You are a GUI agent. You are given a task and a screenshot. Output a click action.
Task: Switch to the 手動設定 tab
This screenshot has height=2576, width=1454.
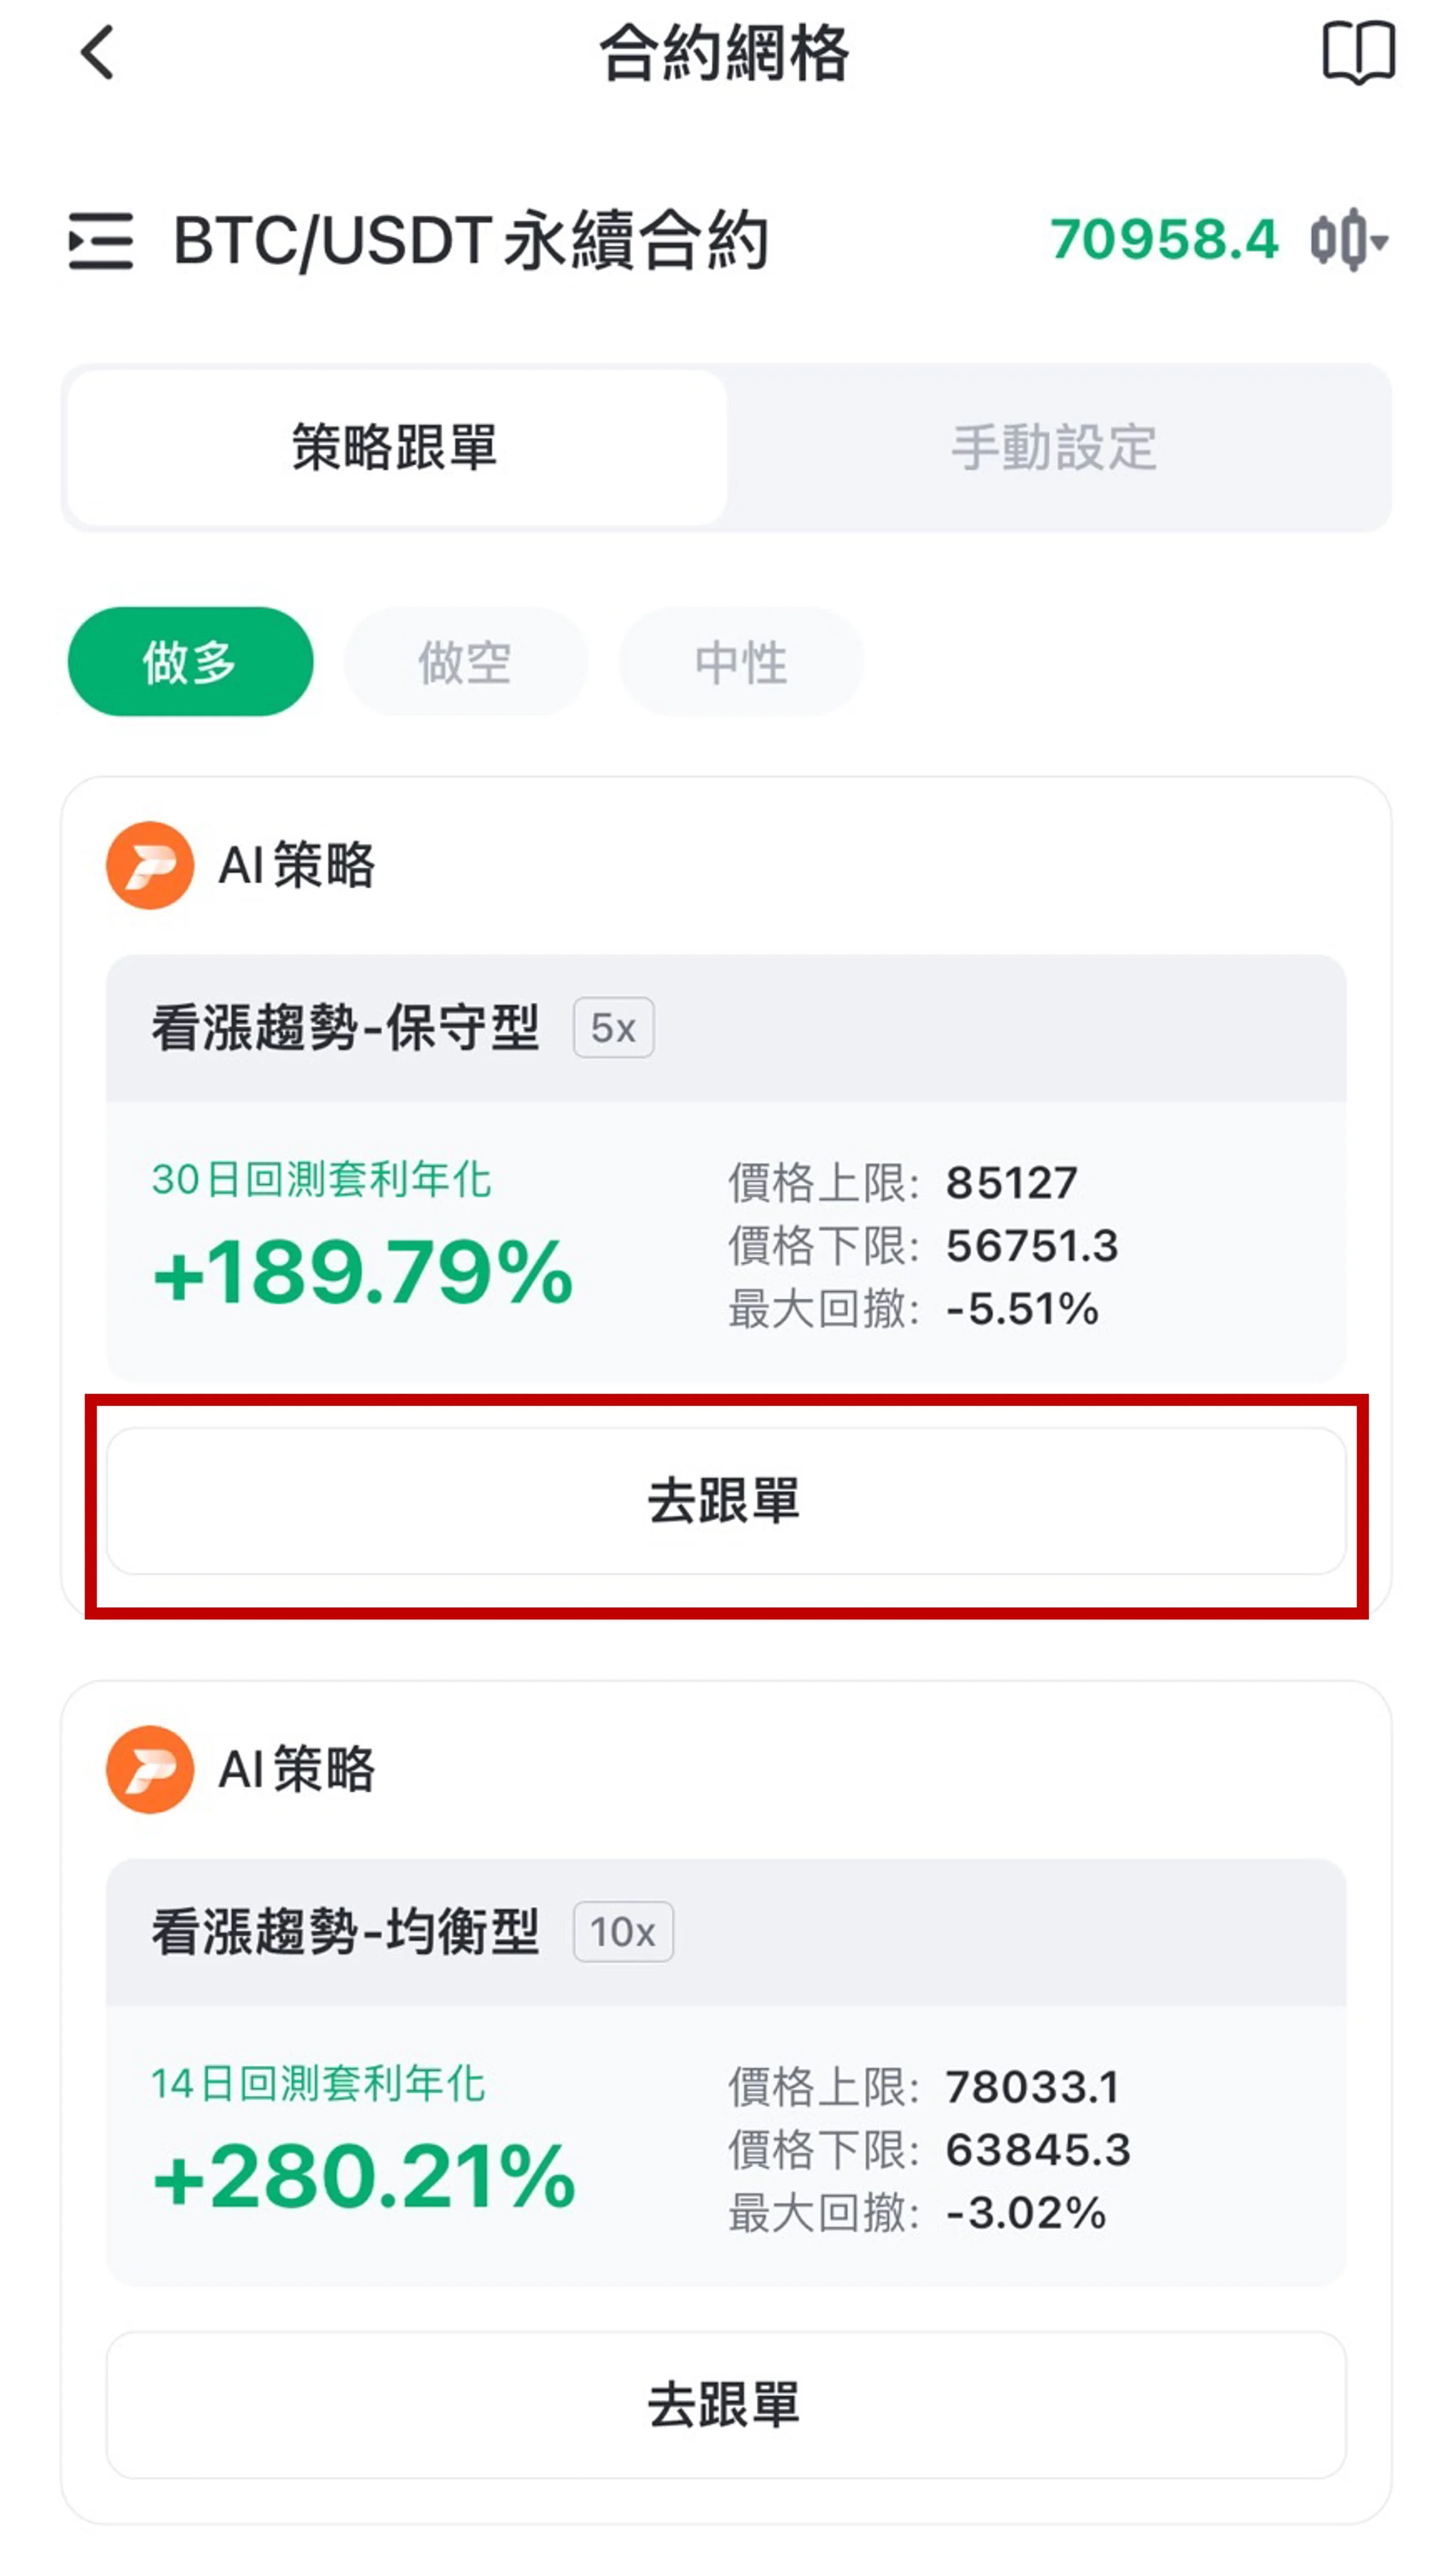1054,447
